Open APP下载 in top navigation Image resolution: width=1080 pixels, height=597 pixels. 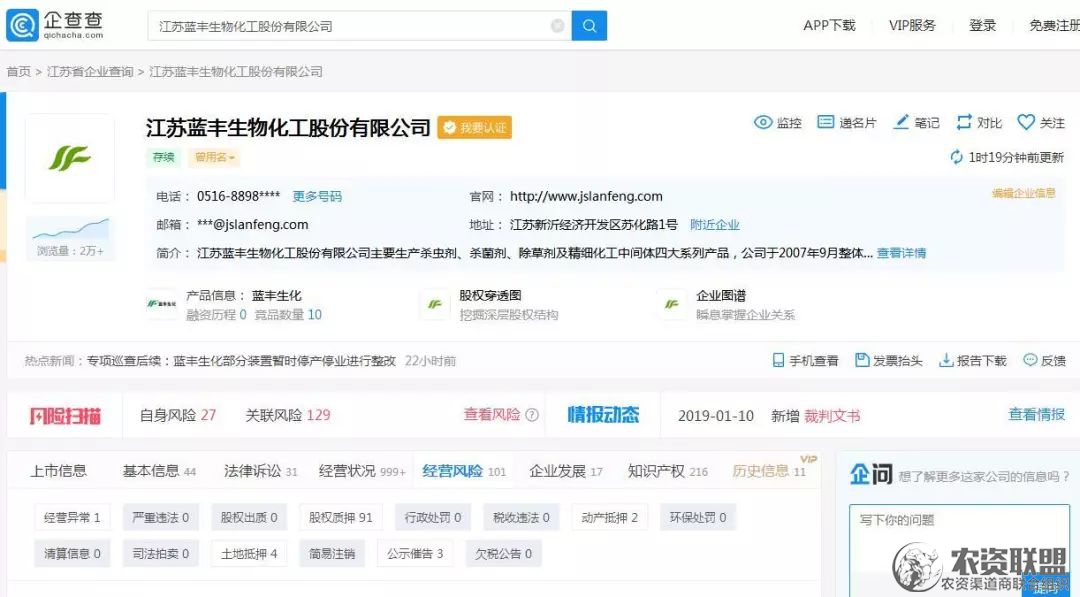point(829,25)
